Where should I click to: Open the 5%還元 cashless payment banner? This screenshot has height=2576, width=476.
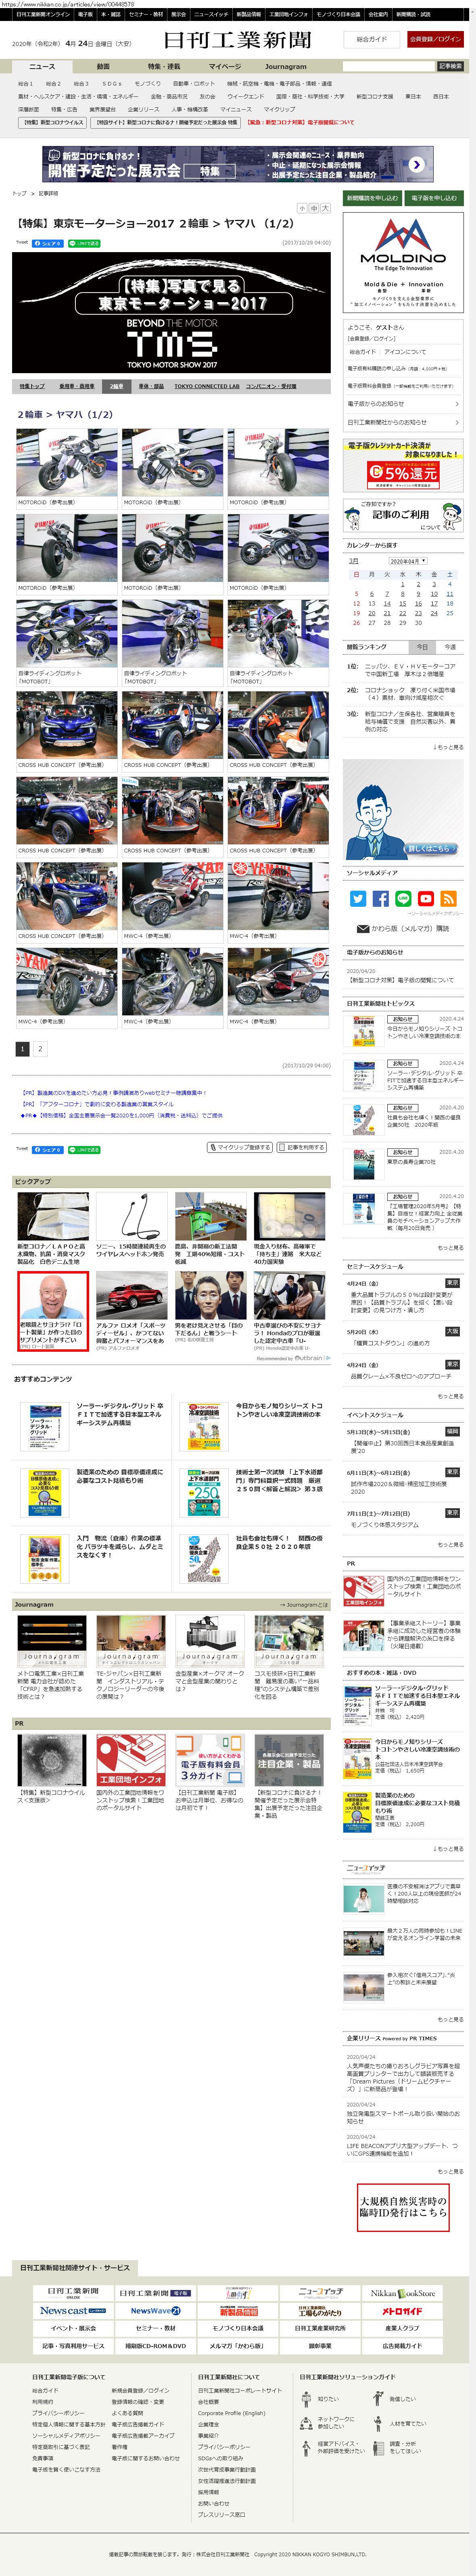(403, 465)
